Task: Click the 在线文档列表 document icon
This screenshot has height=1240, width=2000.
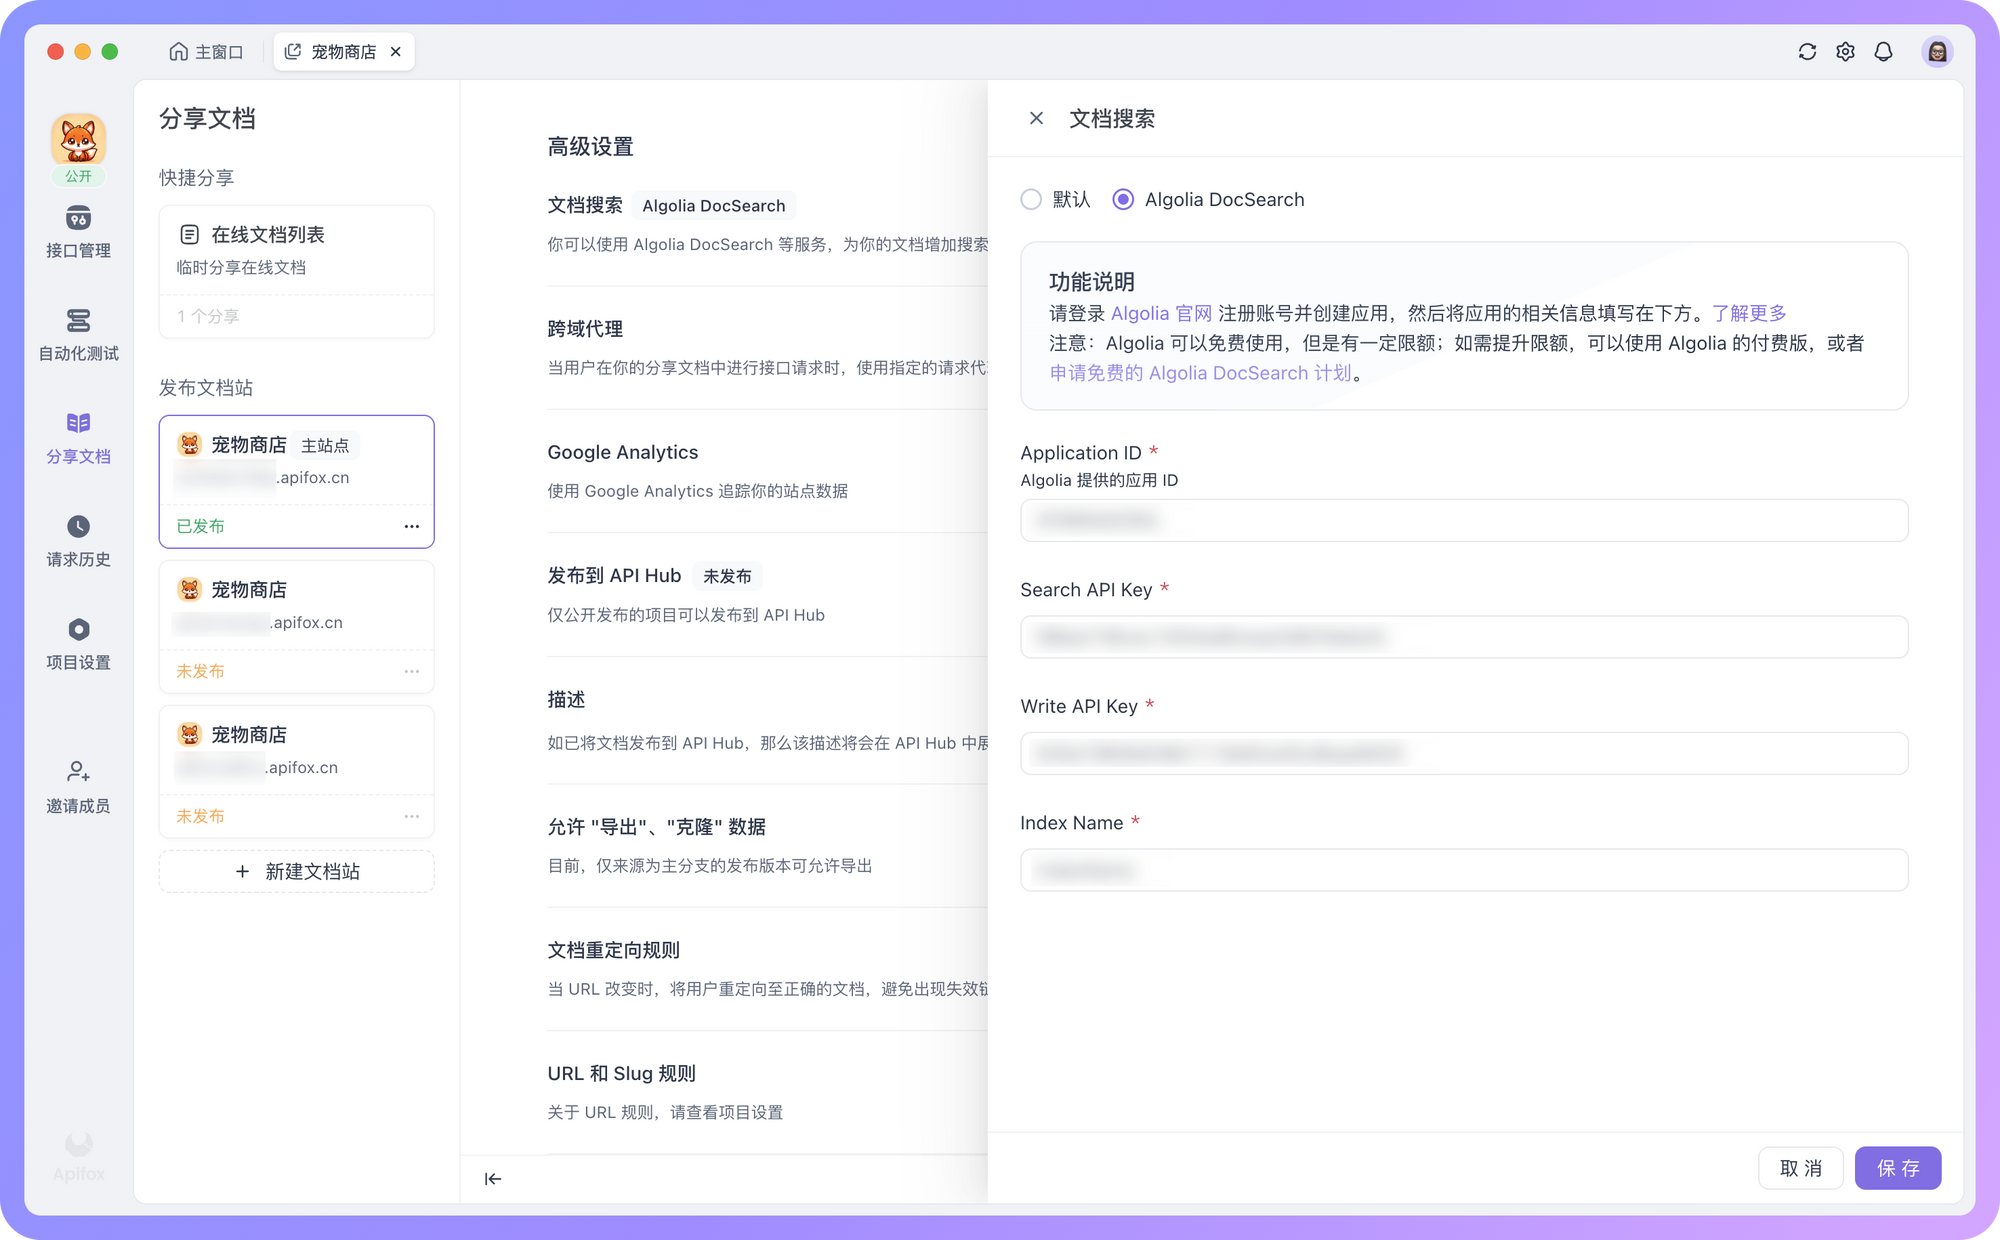Action: pyautogui.click(x=189, y=235)
